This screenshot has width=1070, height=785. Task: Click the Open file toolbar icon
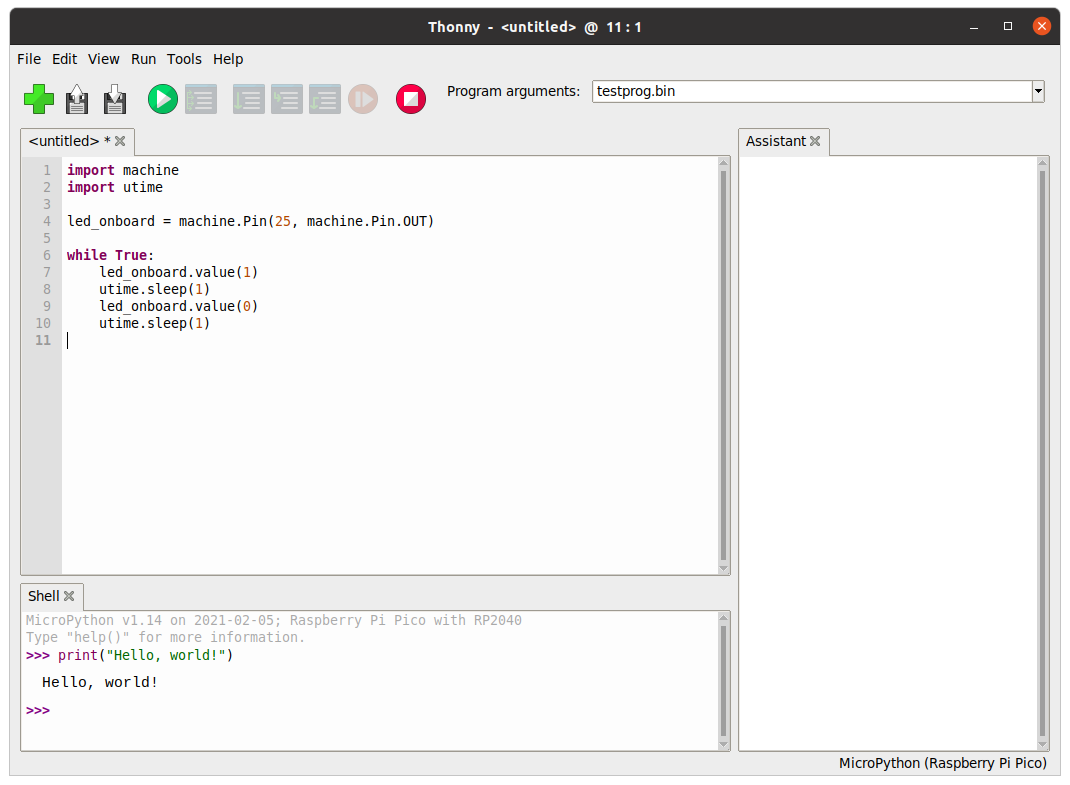pos(77,99)
